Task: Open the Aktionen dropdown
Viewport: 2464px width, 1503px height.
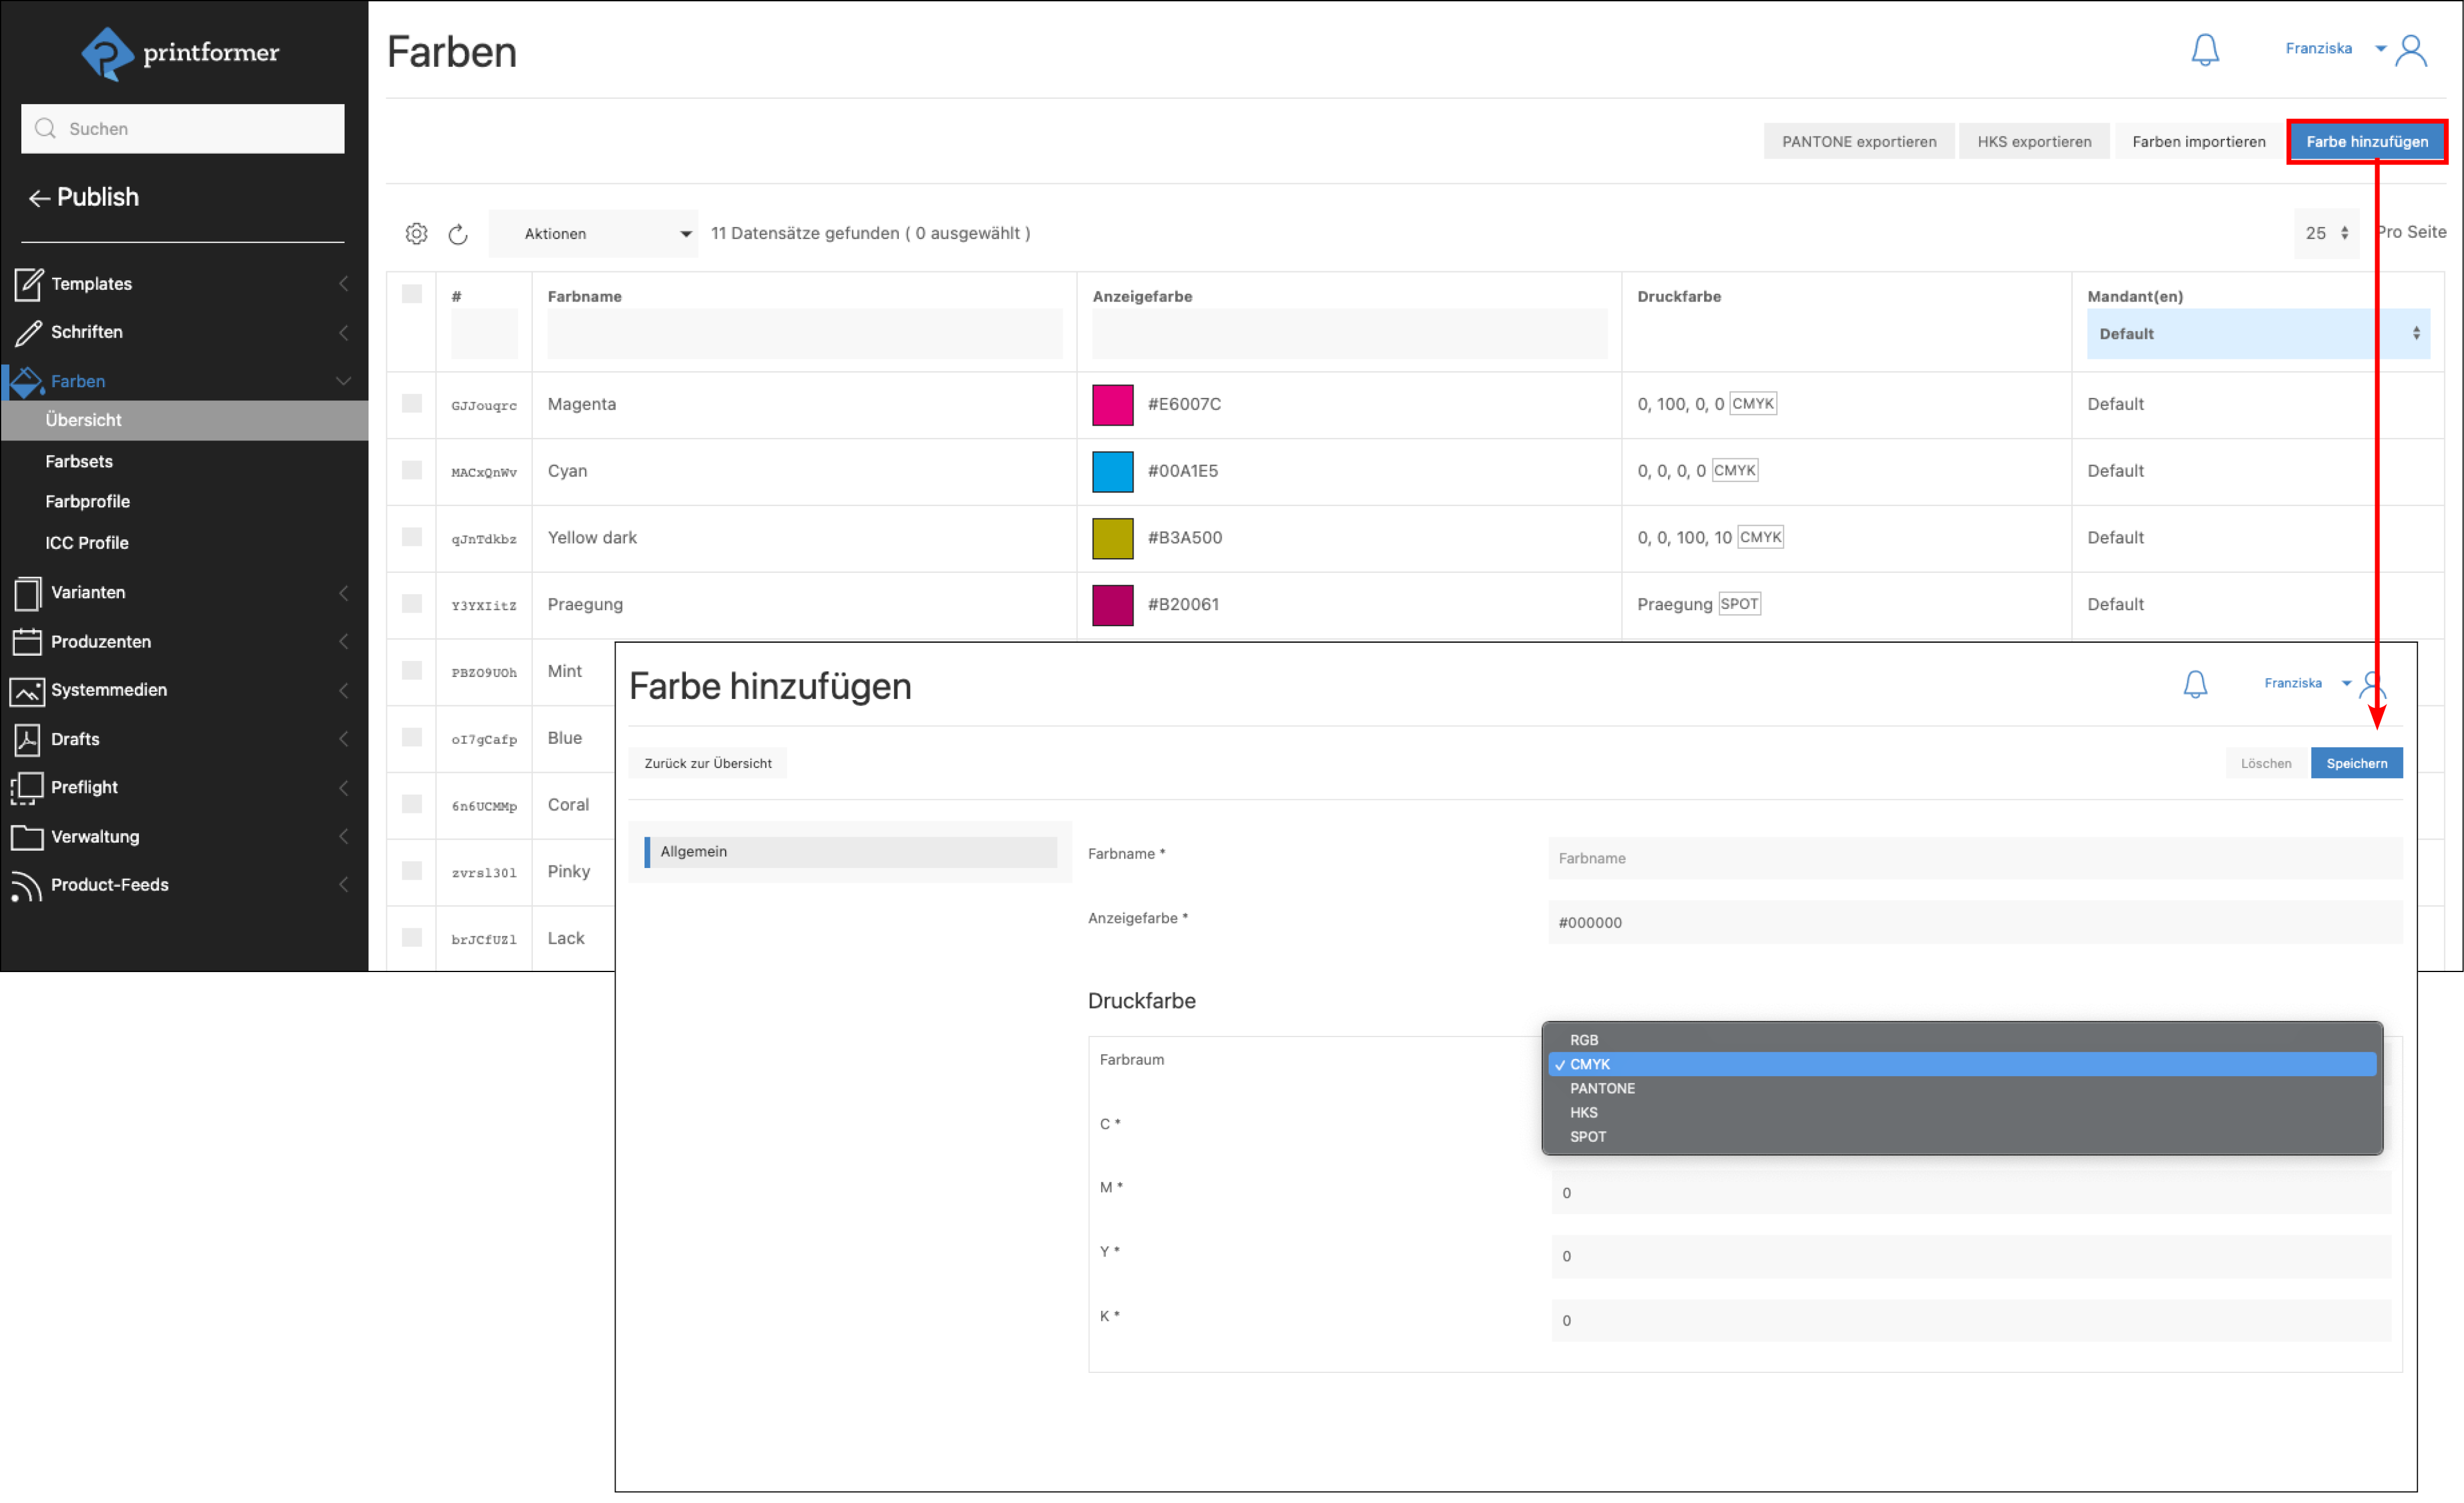Action: pyautogui.click(x=593, y=233)
